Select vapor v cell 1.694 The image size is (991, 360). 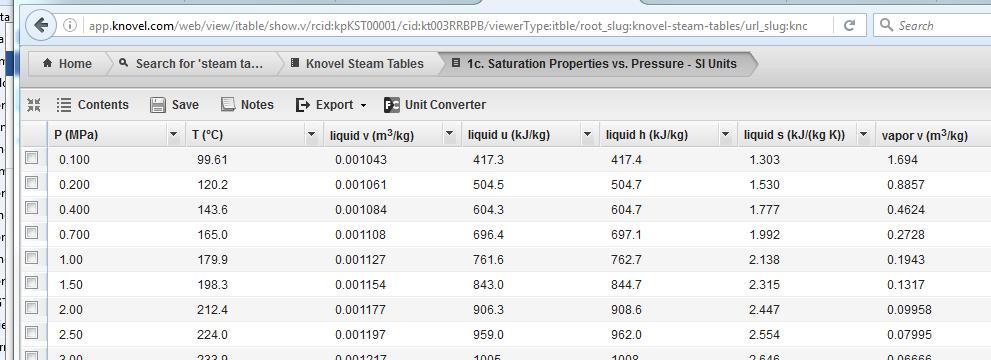[903, 160]
